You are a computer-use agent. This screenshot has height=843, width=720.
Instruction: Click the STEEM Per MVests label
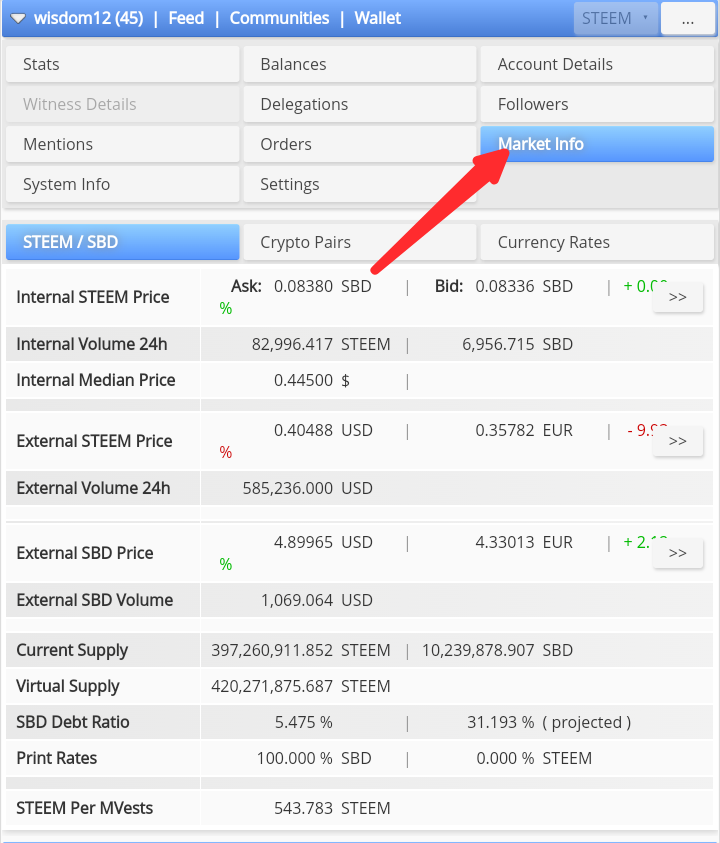click(84, 808)
